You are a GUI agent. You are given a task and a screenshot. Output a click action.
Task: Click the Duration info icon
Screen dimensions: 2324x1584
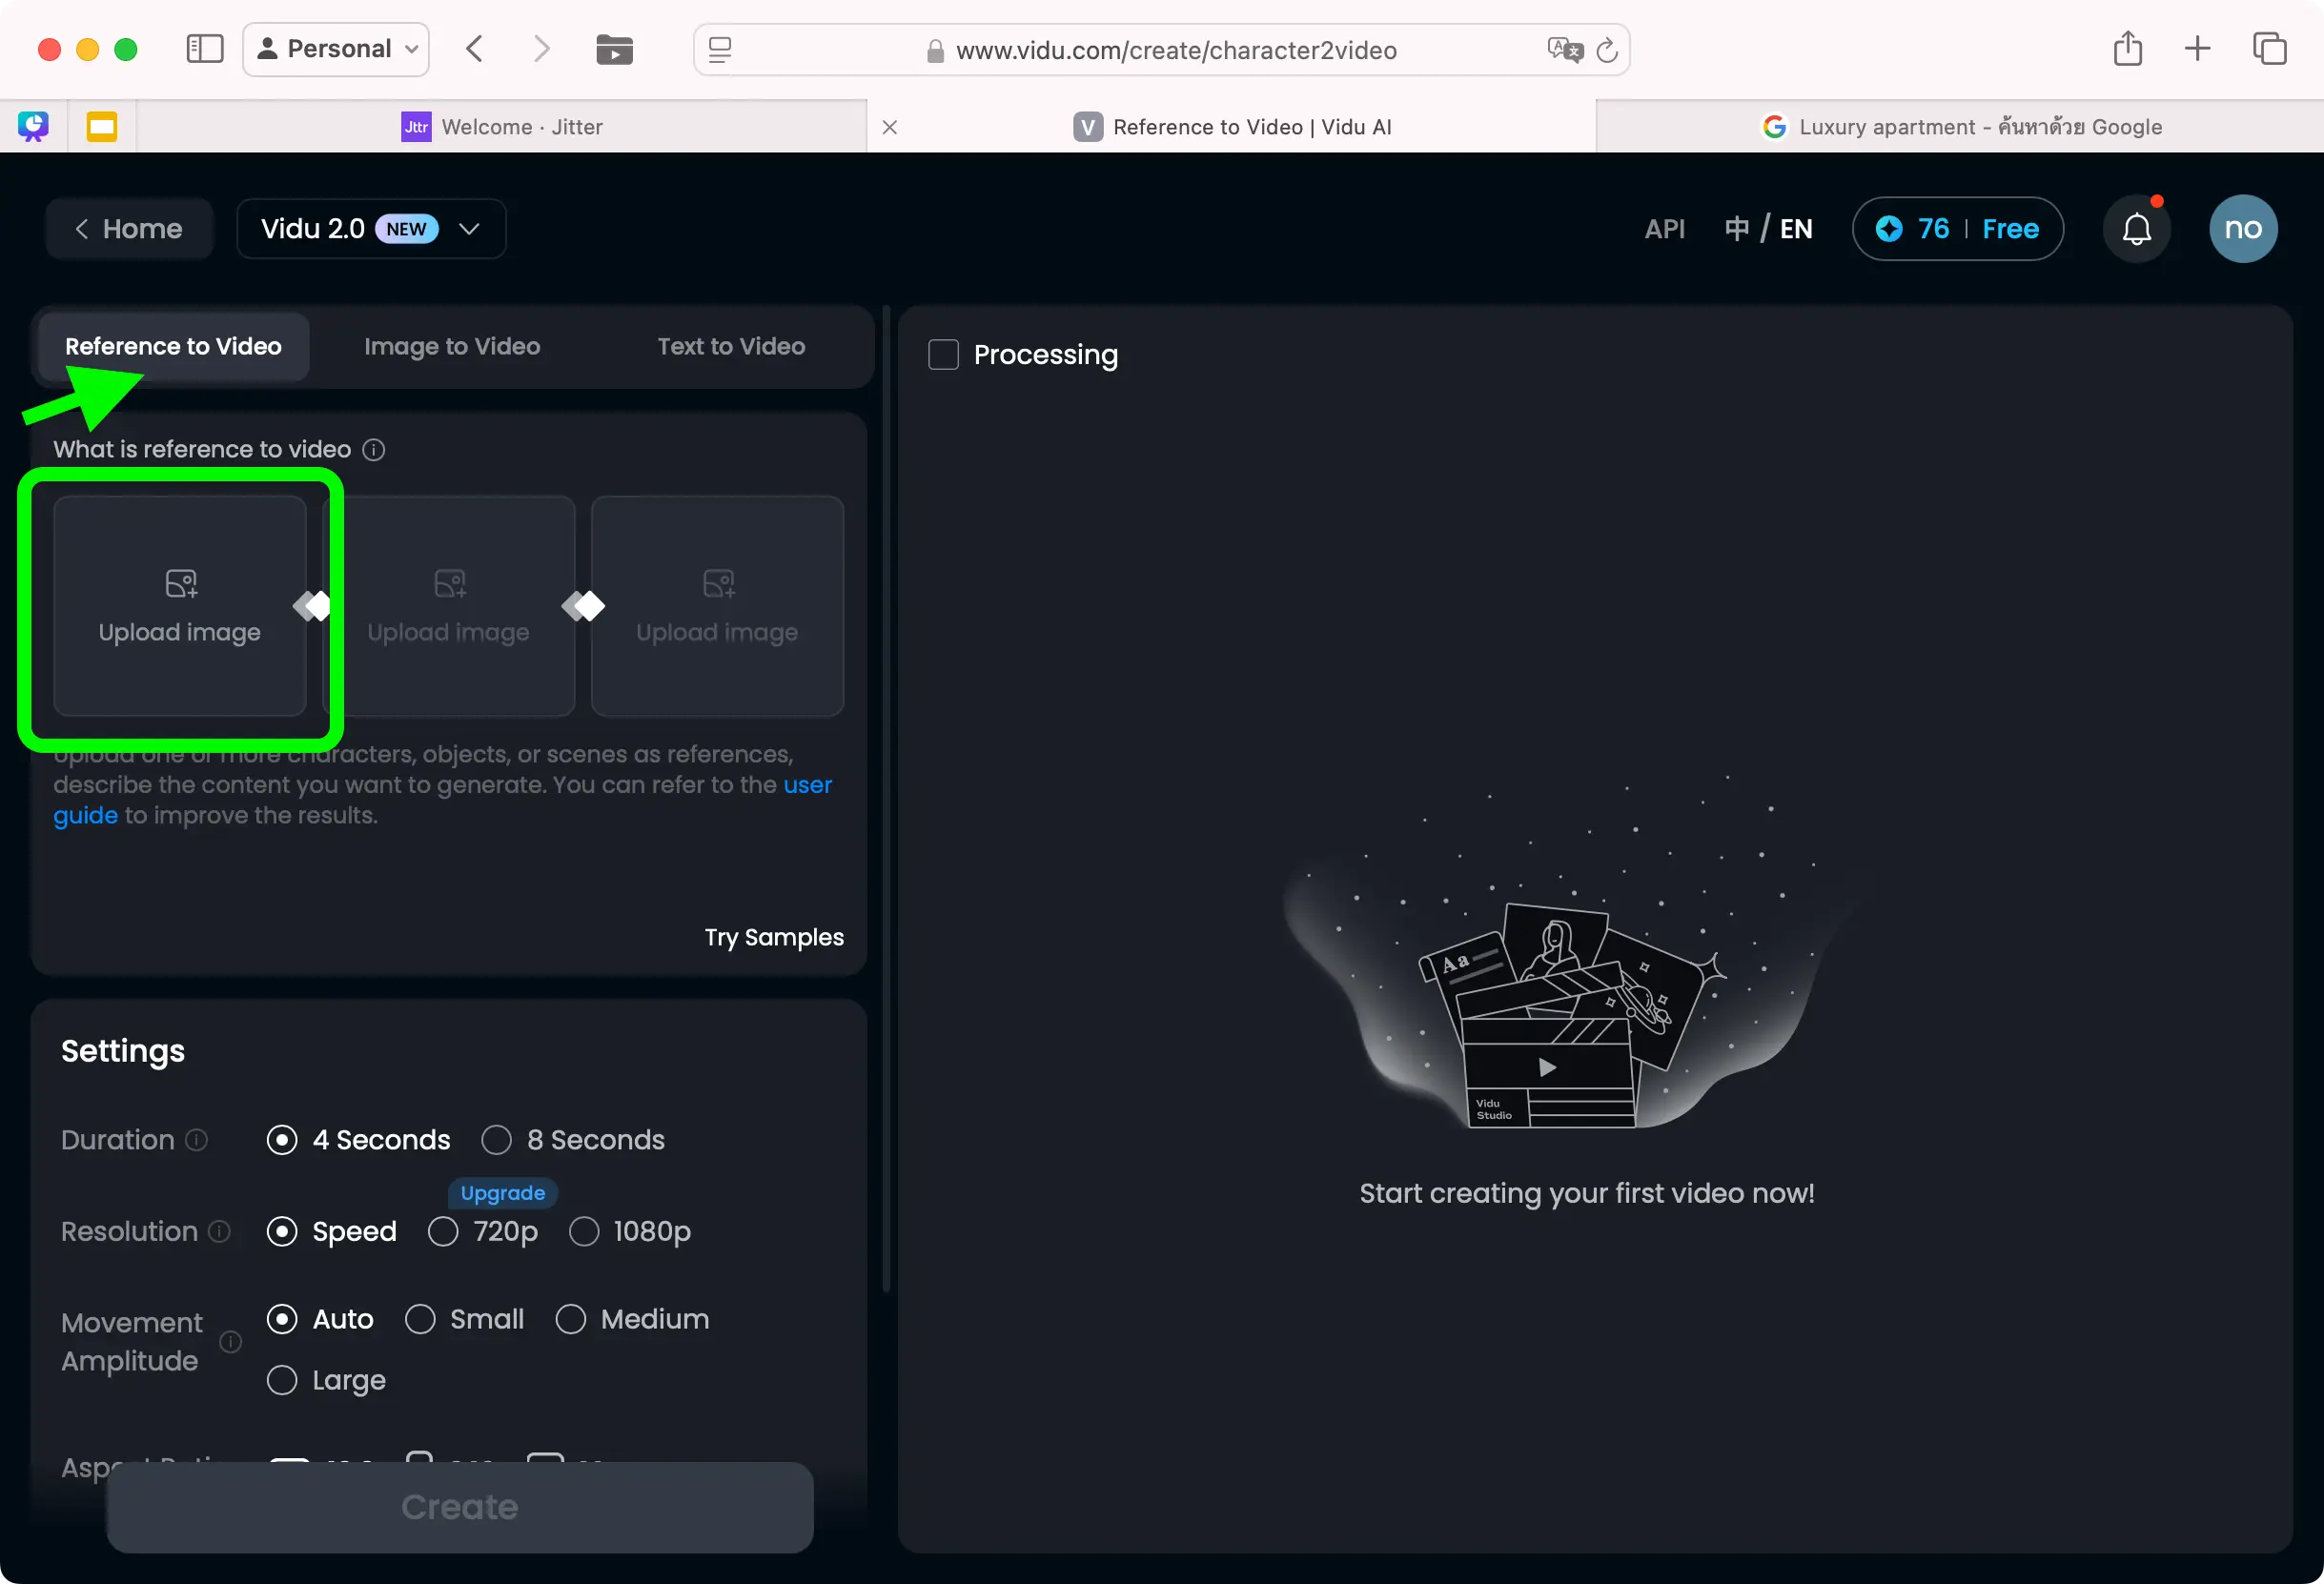[197, 1140]
